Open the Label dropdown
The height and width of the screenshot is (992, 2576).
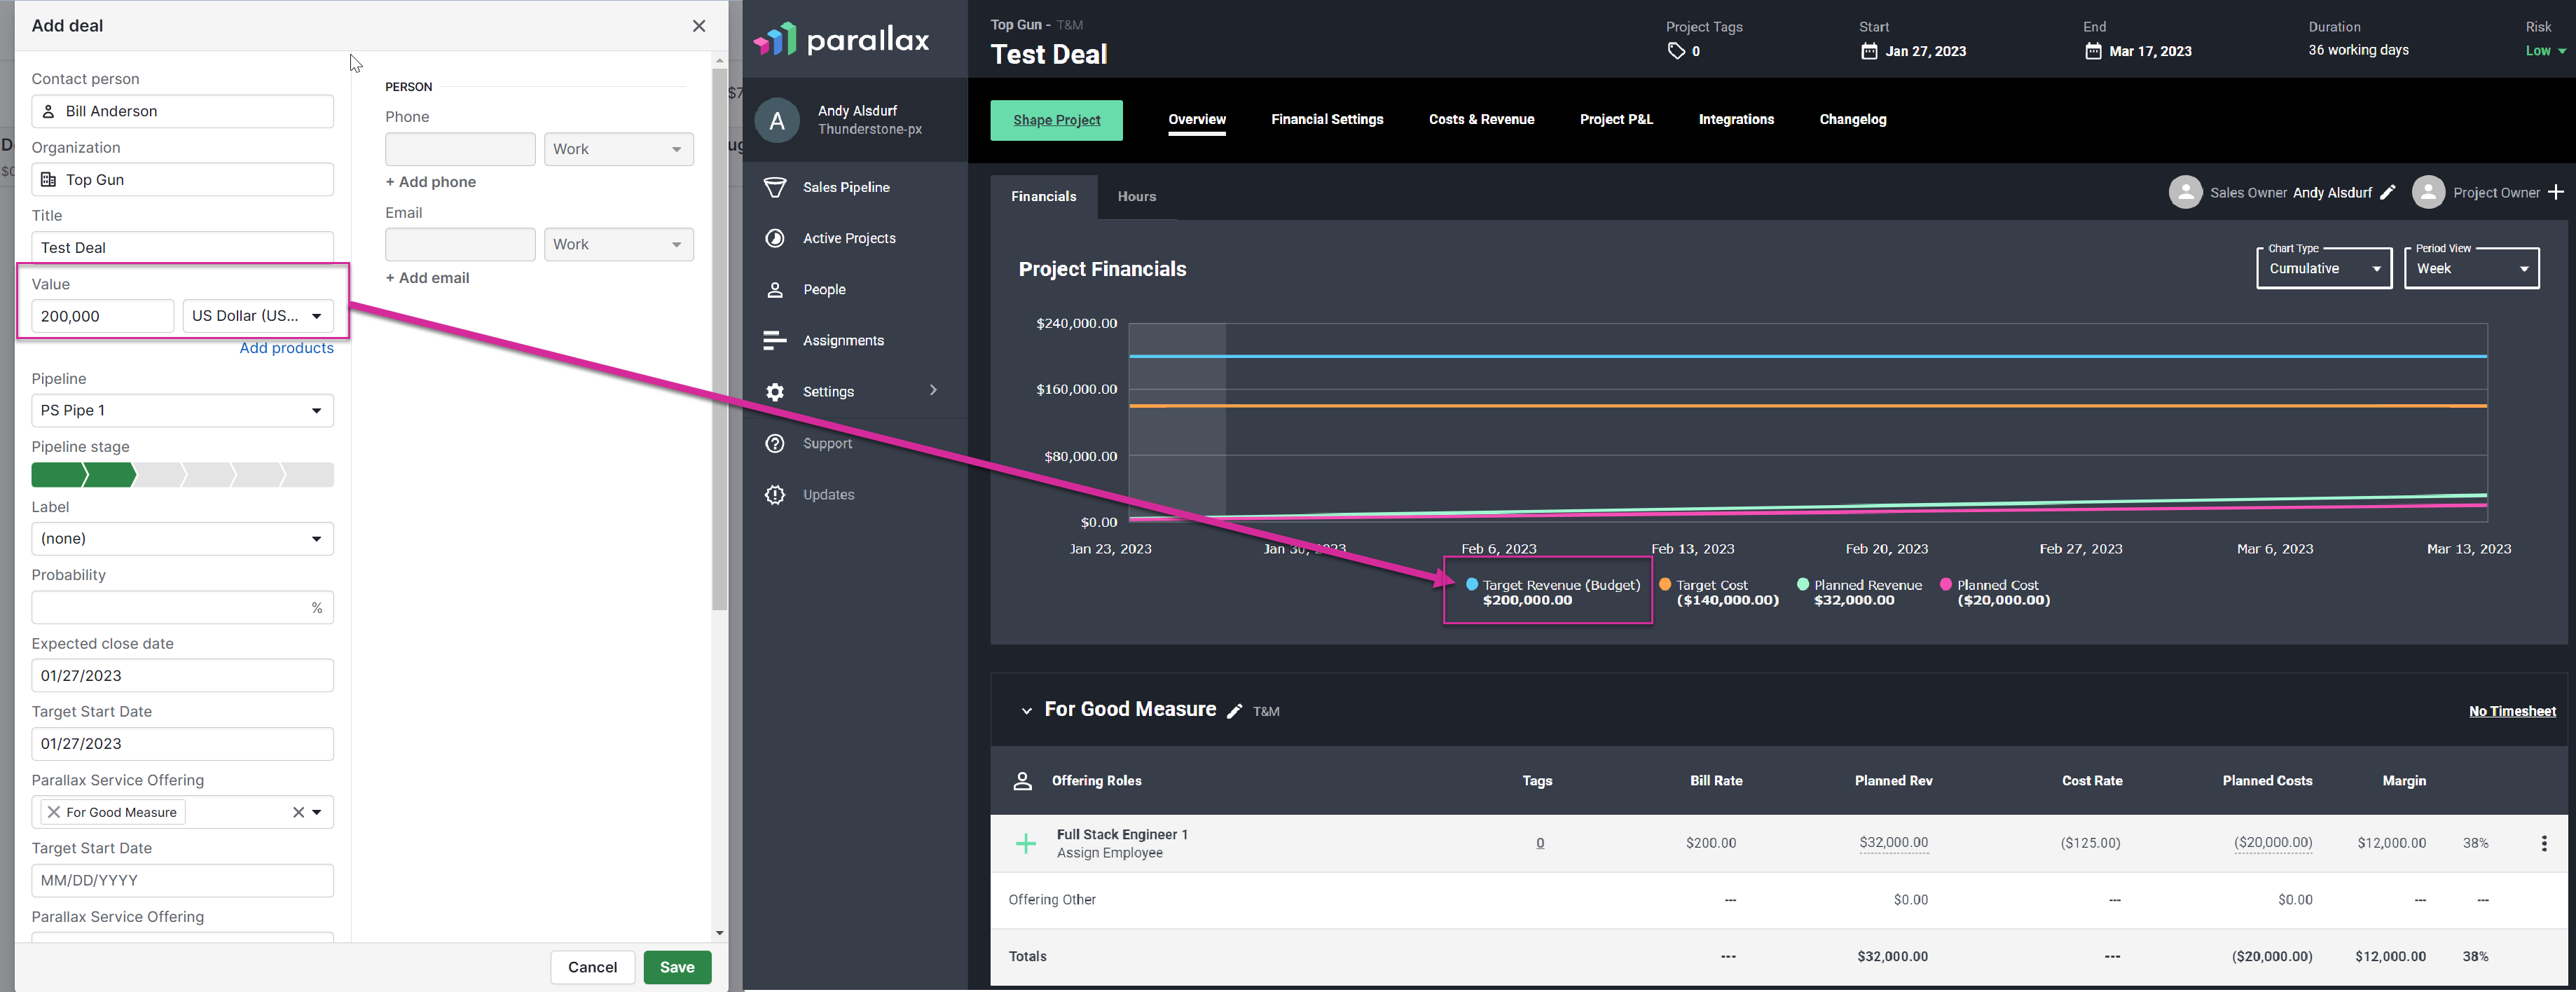coord(182,539)
